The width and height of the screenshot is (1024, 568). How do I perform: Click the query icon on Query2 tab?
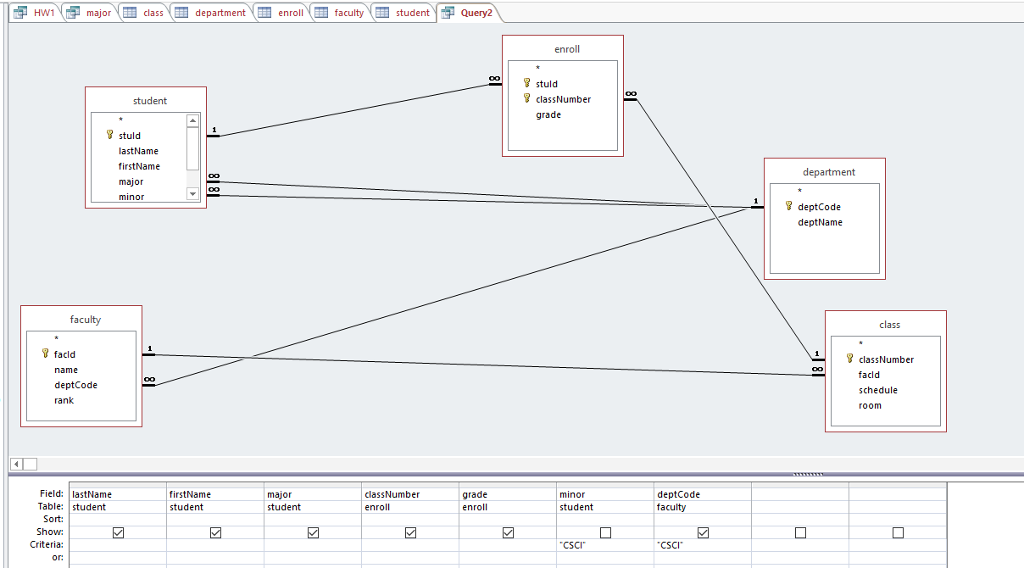tap(447, 12)
